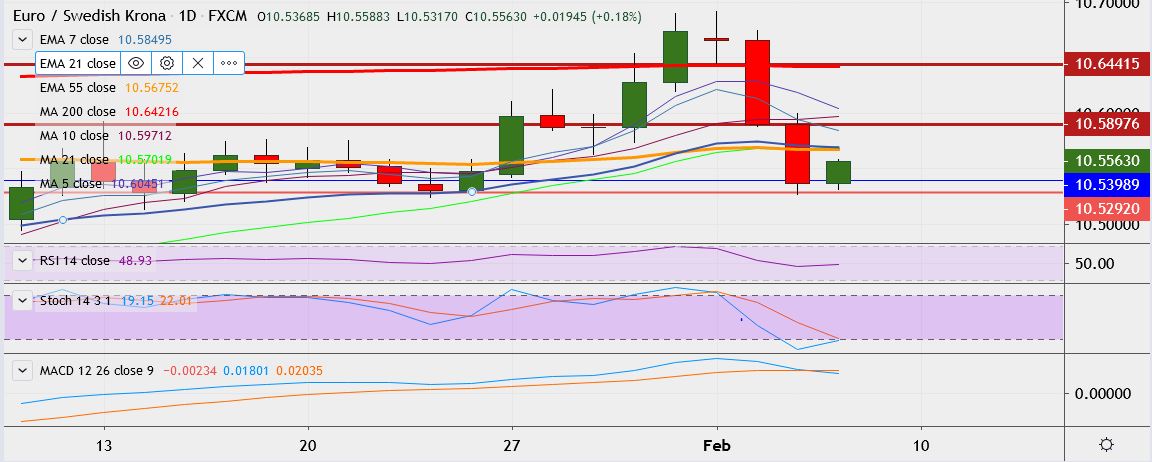Screen dimensions: 1152x462
Task: Toggle EMA 21 visibility eye icon
Action: (x=135, y=63)
